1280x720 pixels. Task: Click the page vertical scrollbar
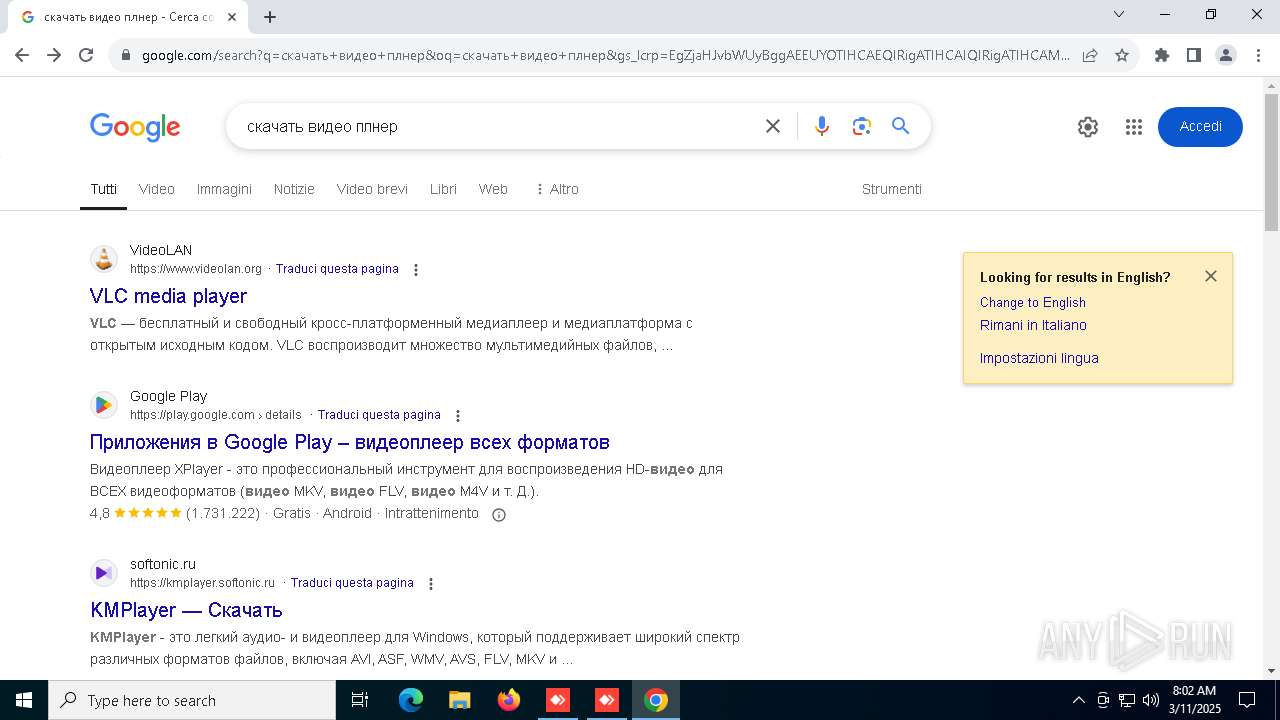[x=1271, y=163]
